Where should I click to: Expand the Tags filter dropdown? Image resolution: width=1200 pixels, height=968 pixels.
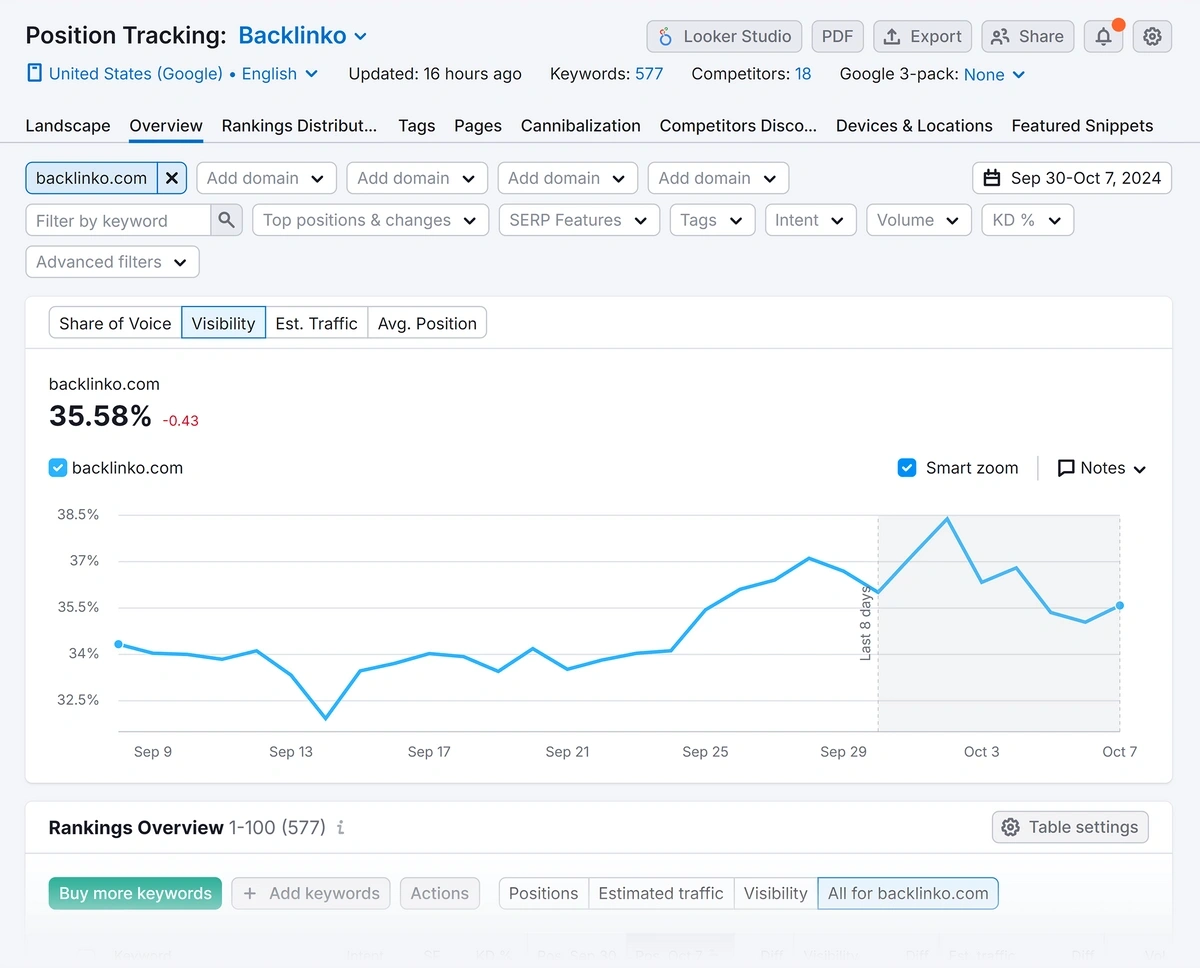click(x=711, y=220)
